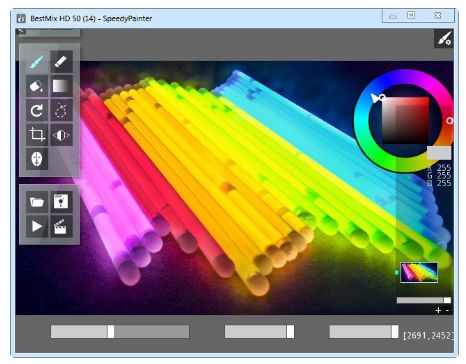The image size is (466, 364).
Task: Add a new layer with the plus button
Action: (438, 310)
